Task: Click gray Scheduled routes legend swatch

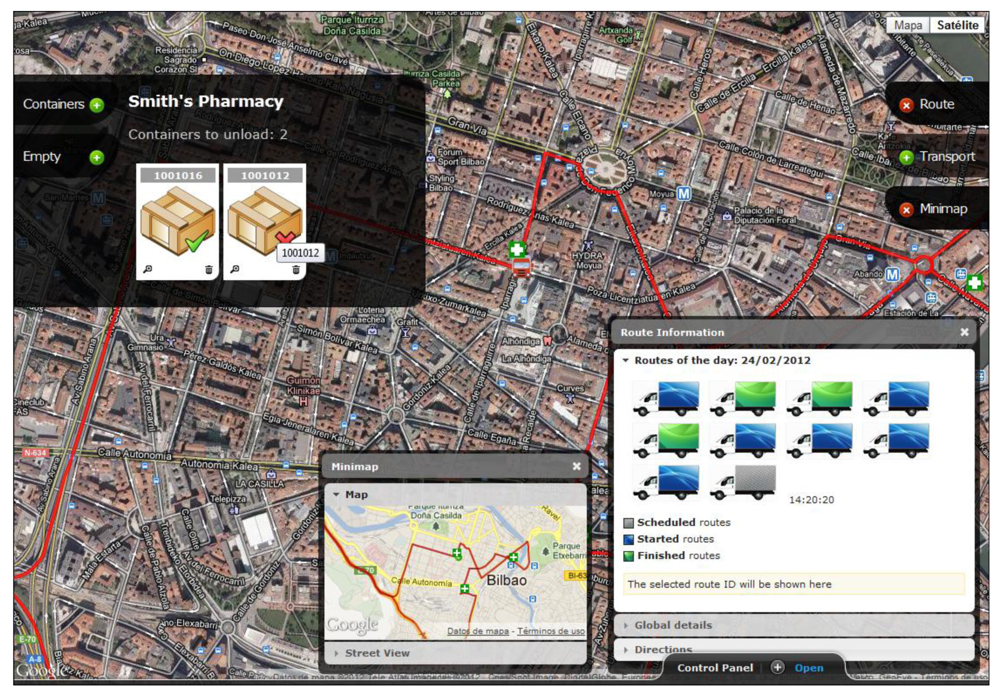Action: coord(628,523)
